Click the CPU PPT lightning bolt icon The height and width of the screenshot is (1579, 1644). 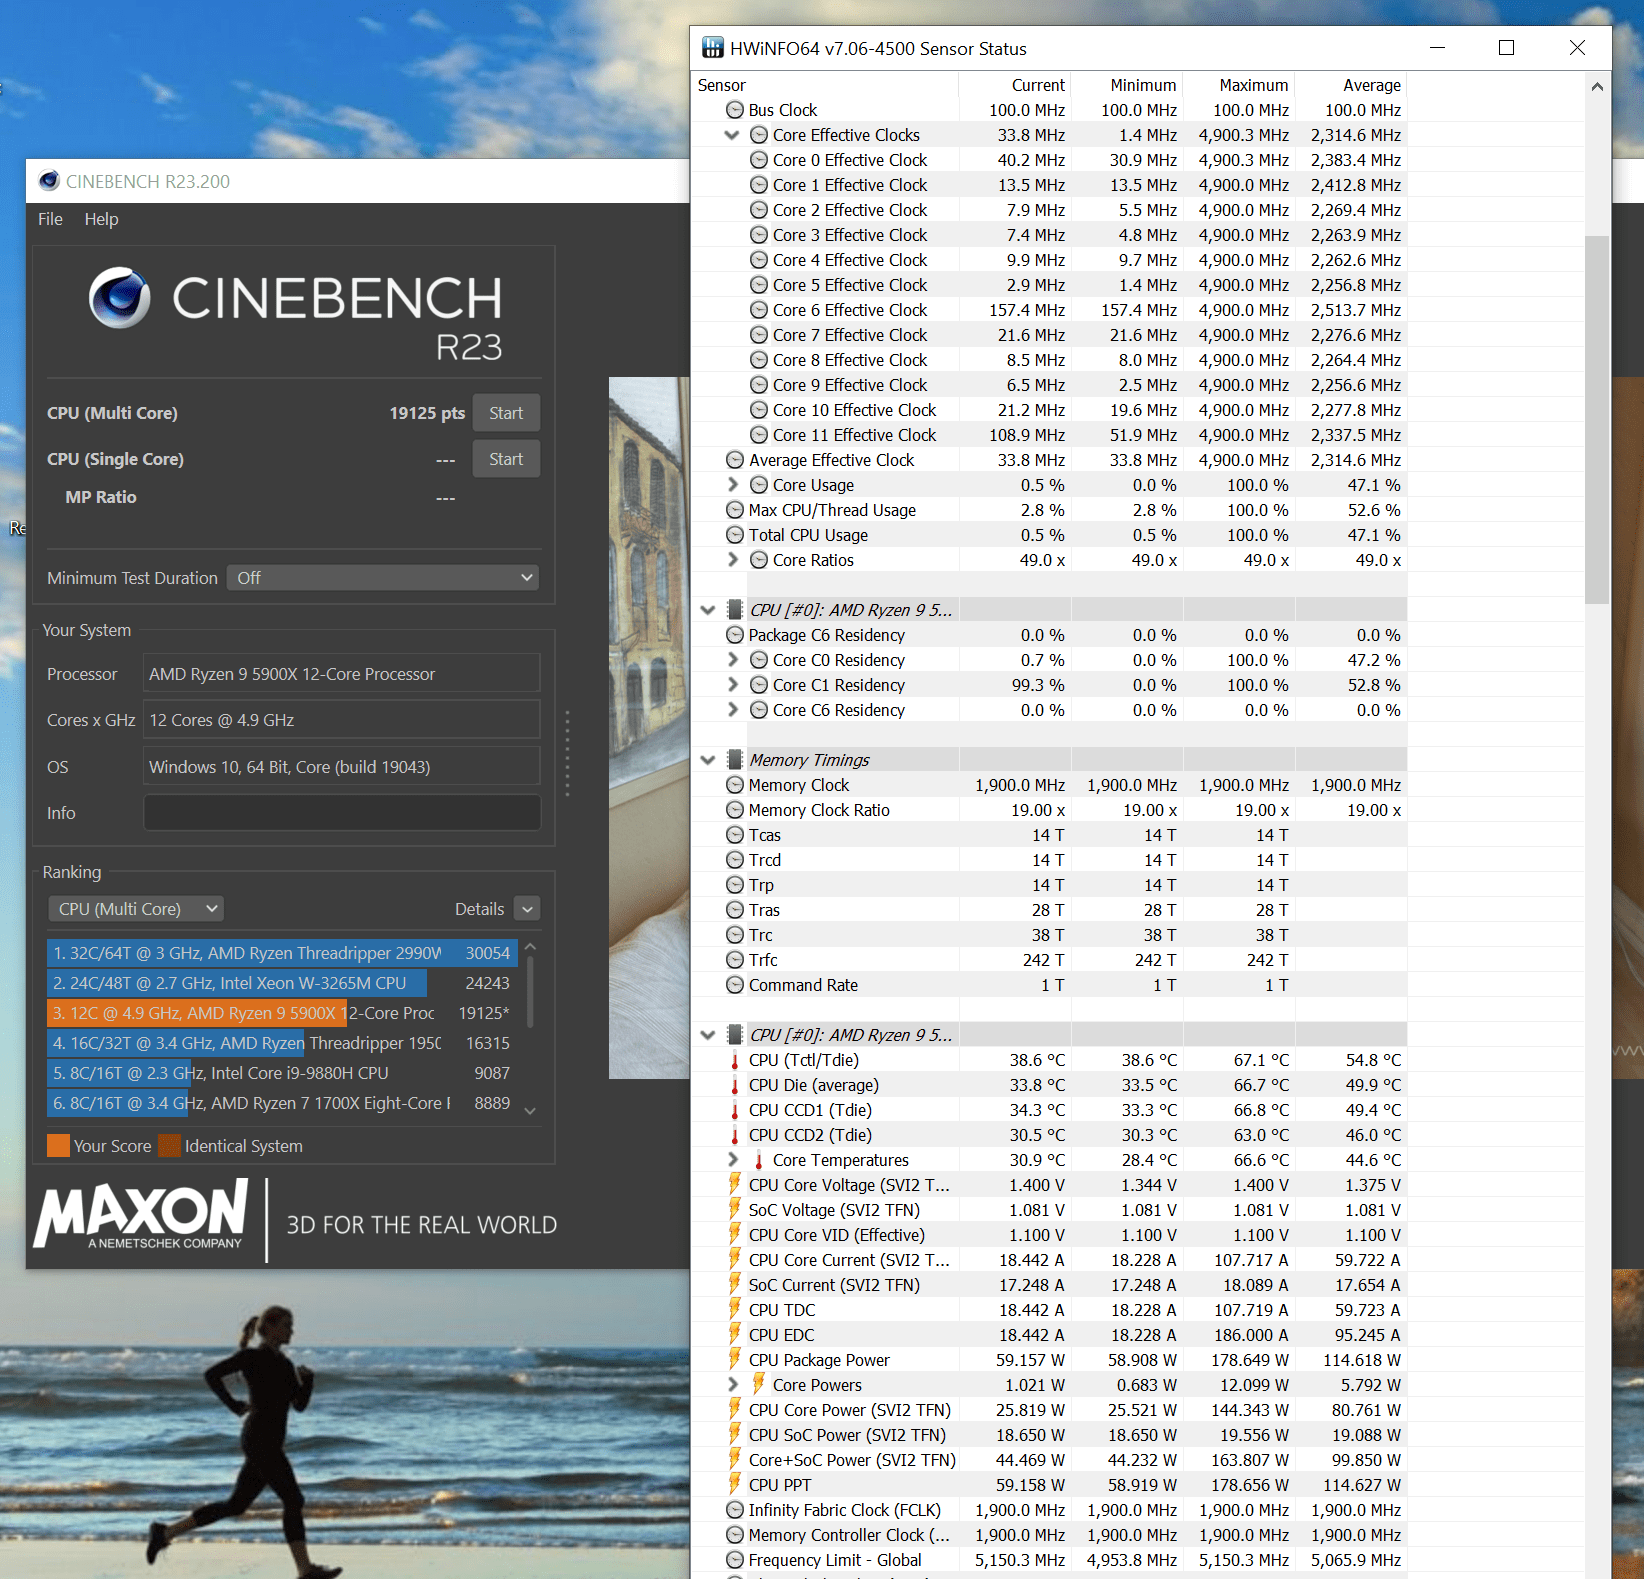pyautogui.click(x=735, y=1484)
